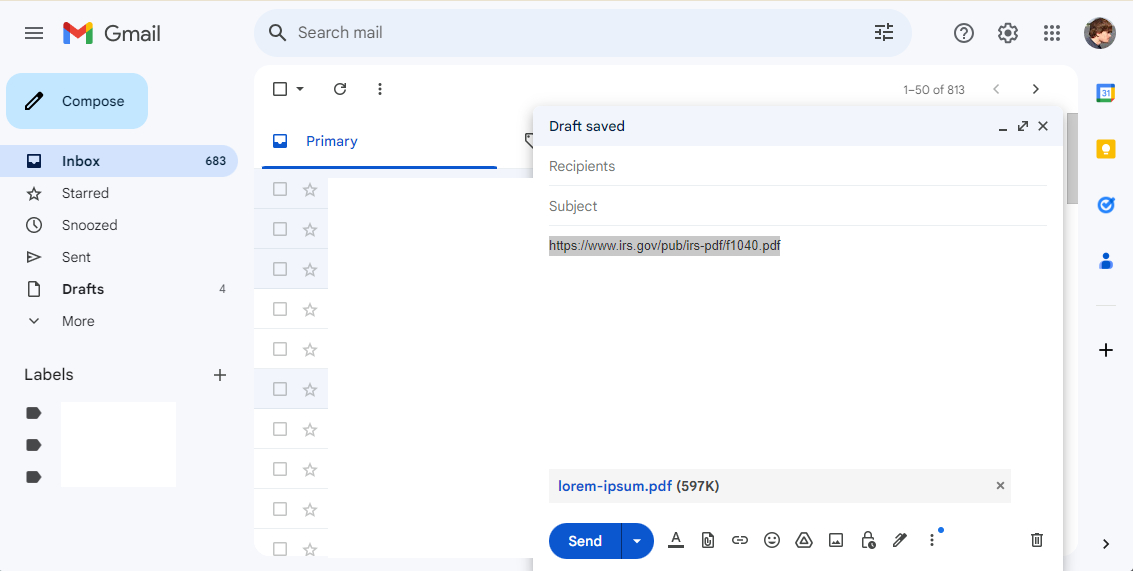Insert files using Drive icon

point(804,540)
